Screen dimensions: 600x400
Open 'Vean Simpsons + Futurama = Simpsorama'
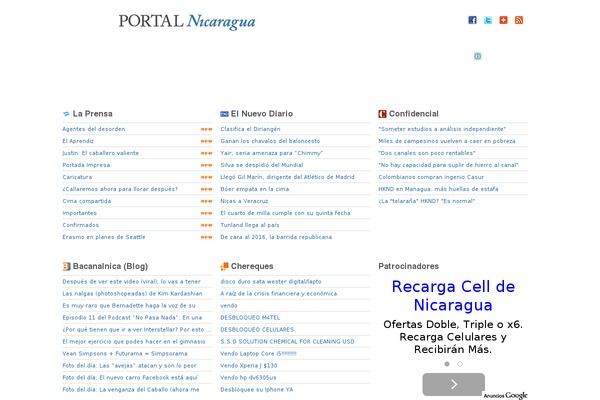click(x=125, y=353)
